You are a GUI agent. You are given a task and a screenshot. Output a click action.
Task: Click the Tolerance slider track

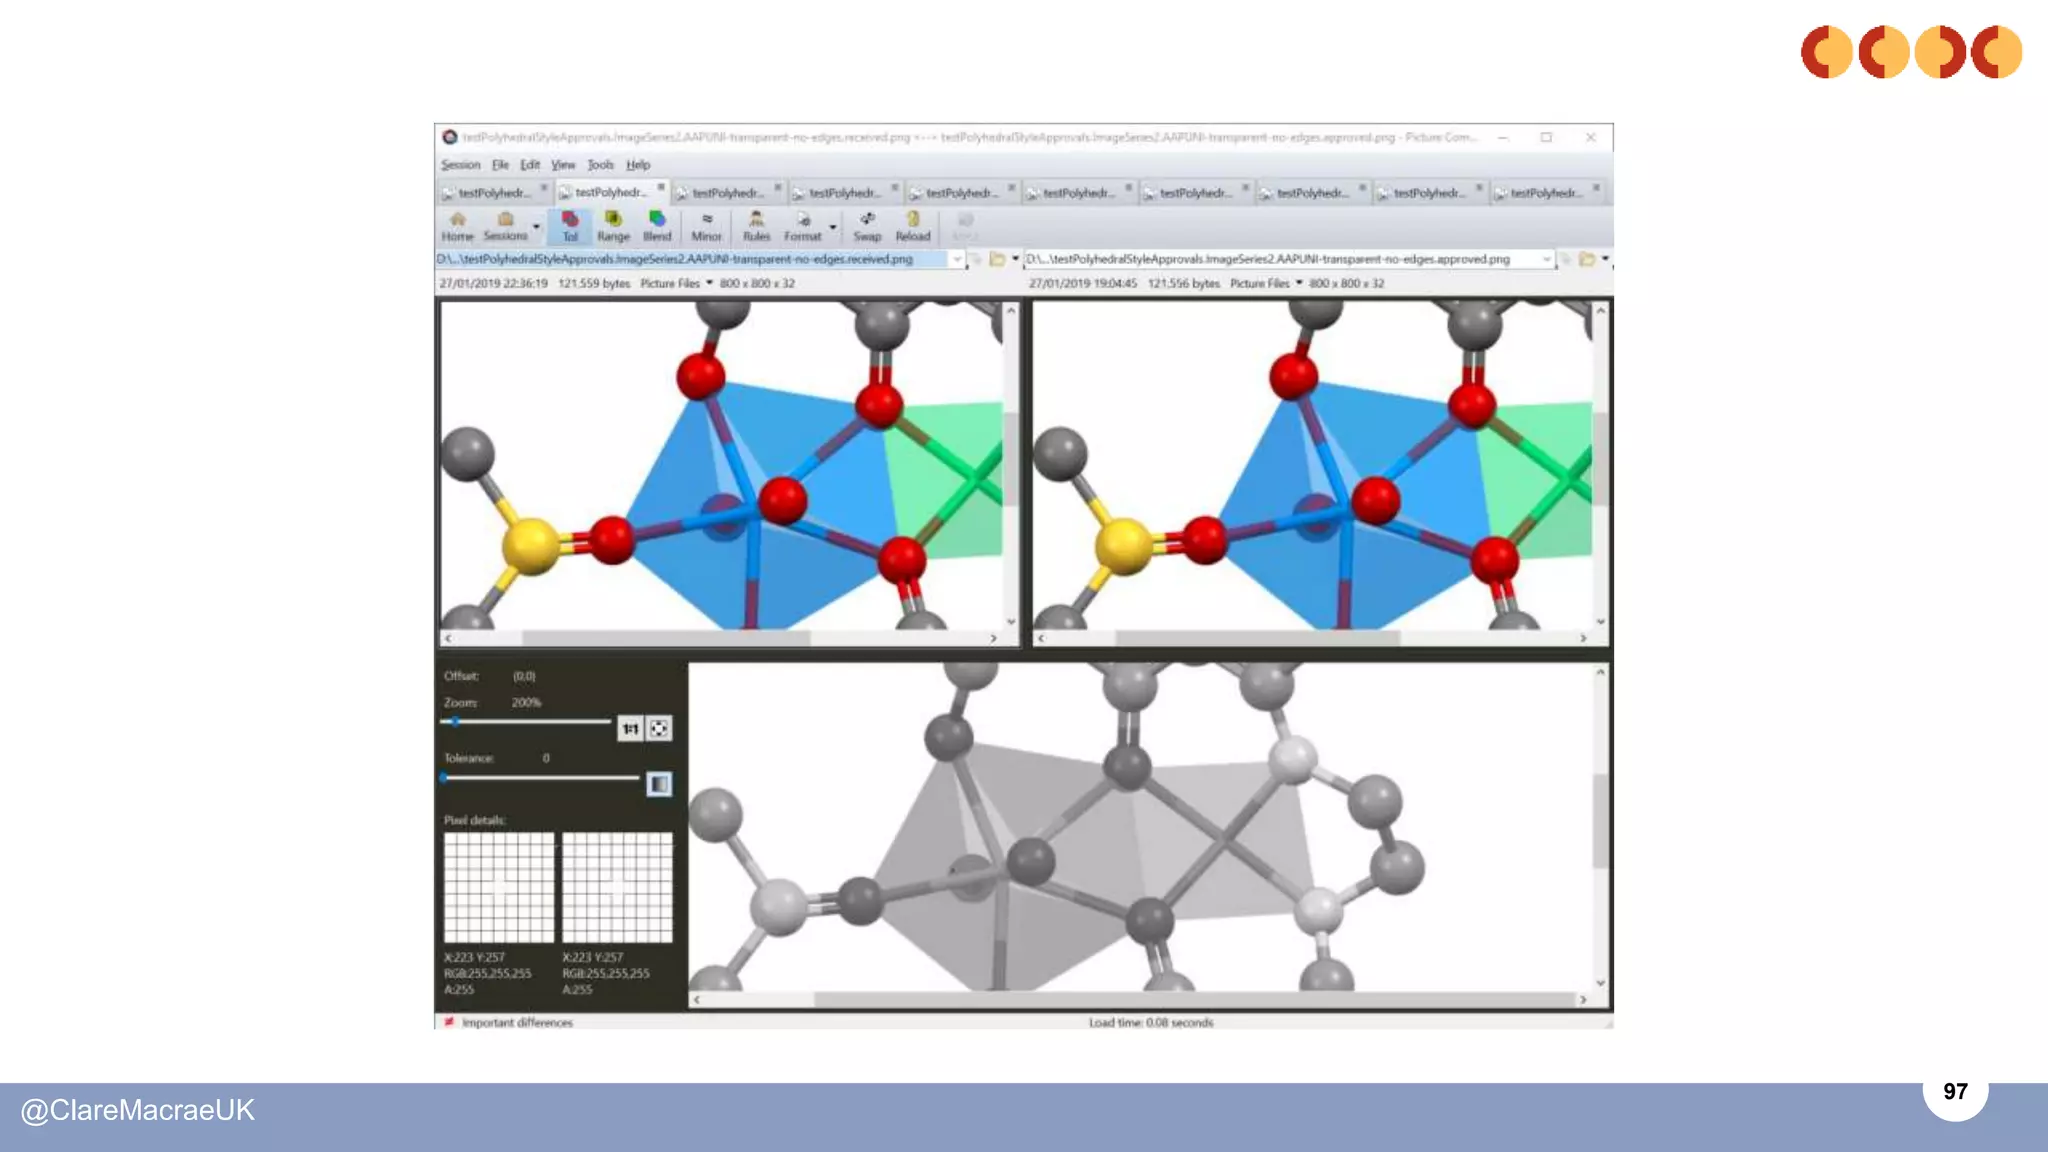pos(540,777)
